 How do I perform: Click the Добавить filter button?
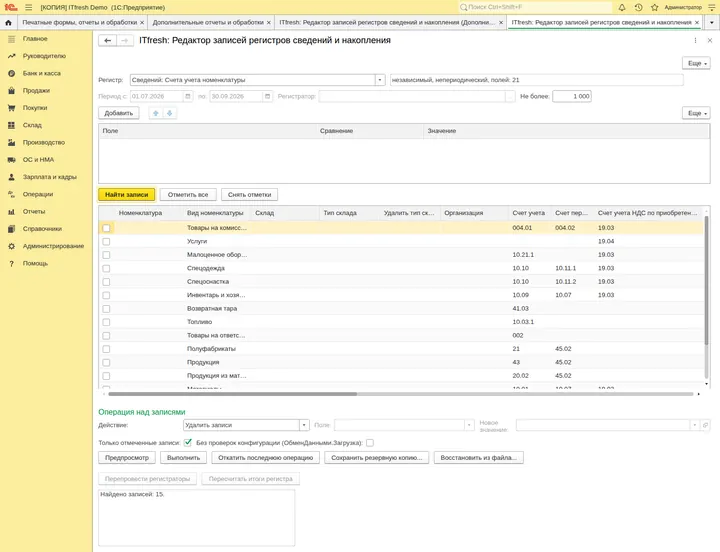pos(118,113)
